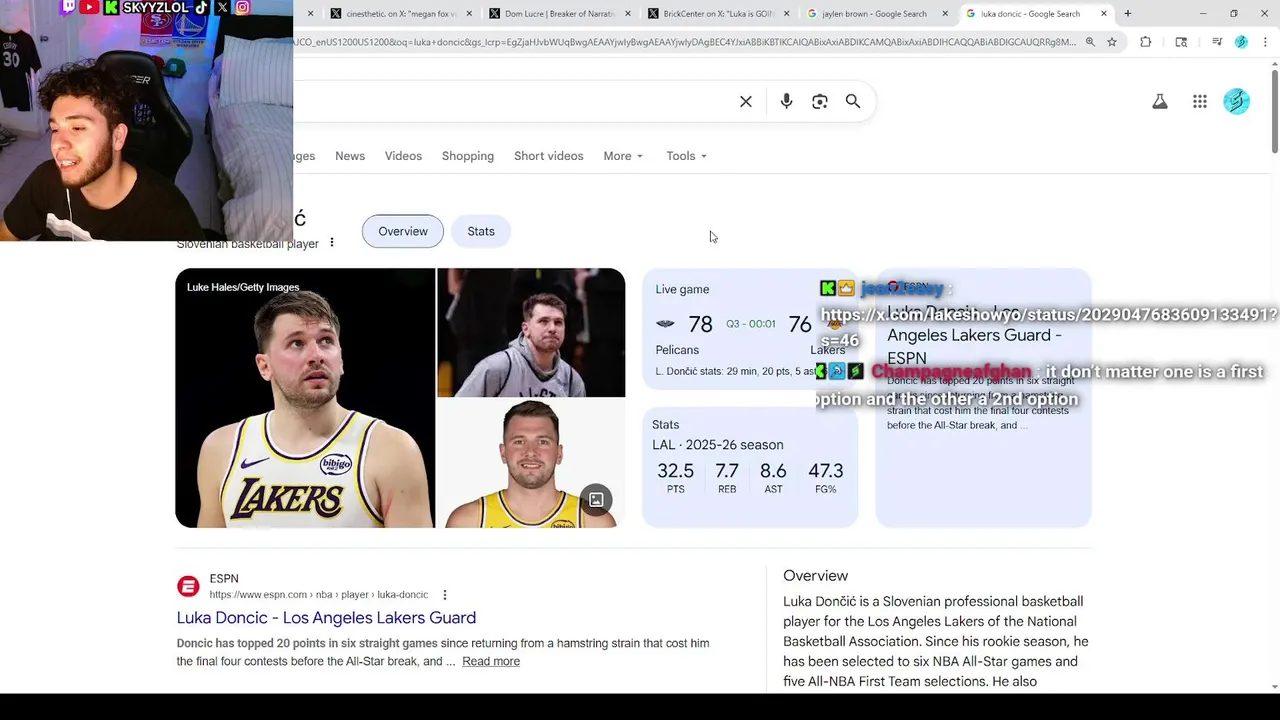Open the three-dot menu of the ESPN result
Image resolution: width=1280 pixels, height=720 pixels.
click(x=445, y=595)
